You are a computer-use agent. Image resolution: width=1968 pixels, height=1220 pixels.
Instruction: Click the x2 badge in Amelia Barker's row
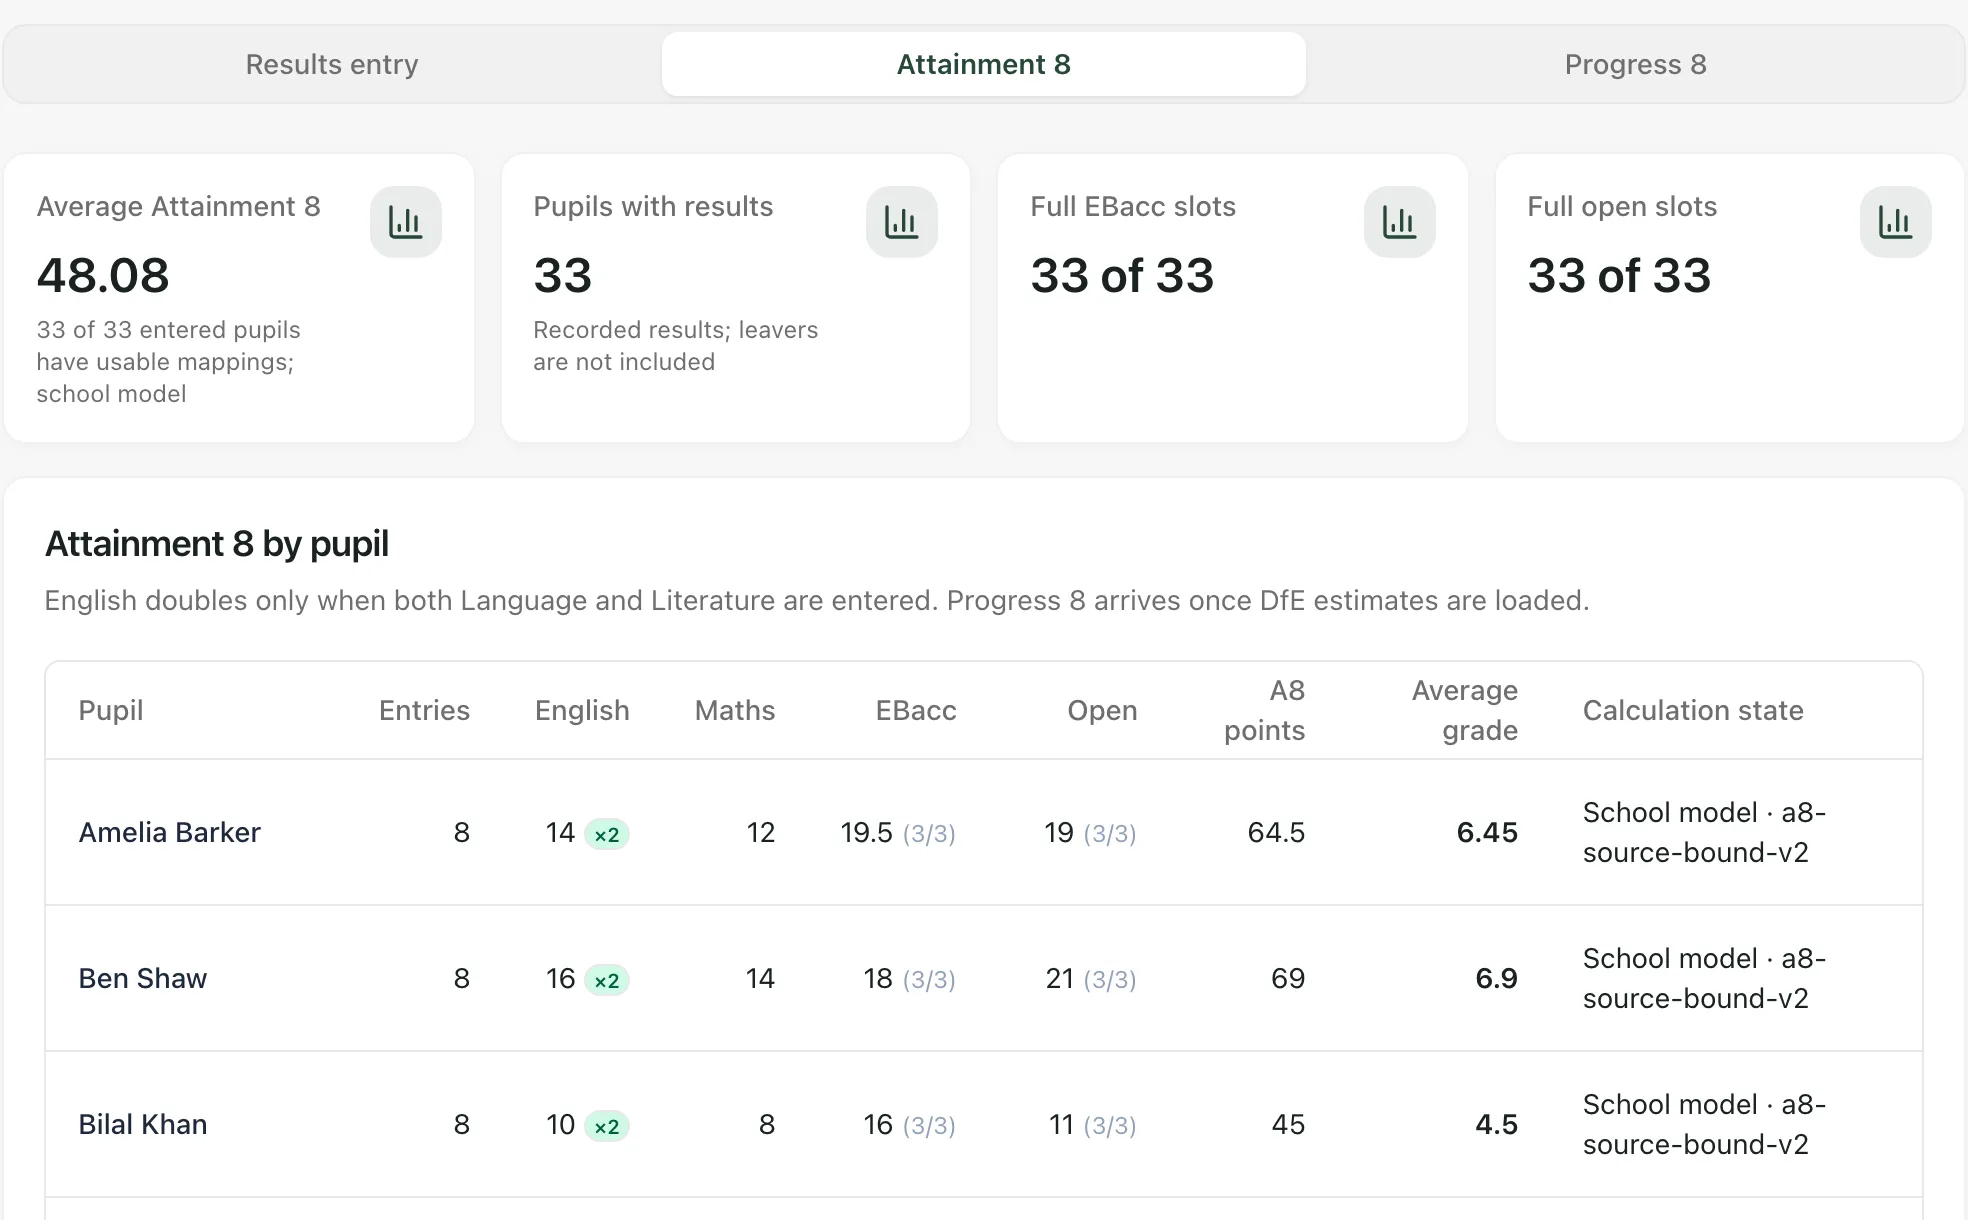607,834
